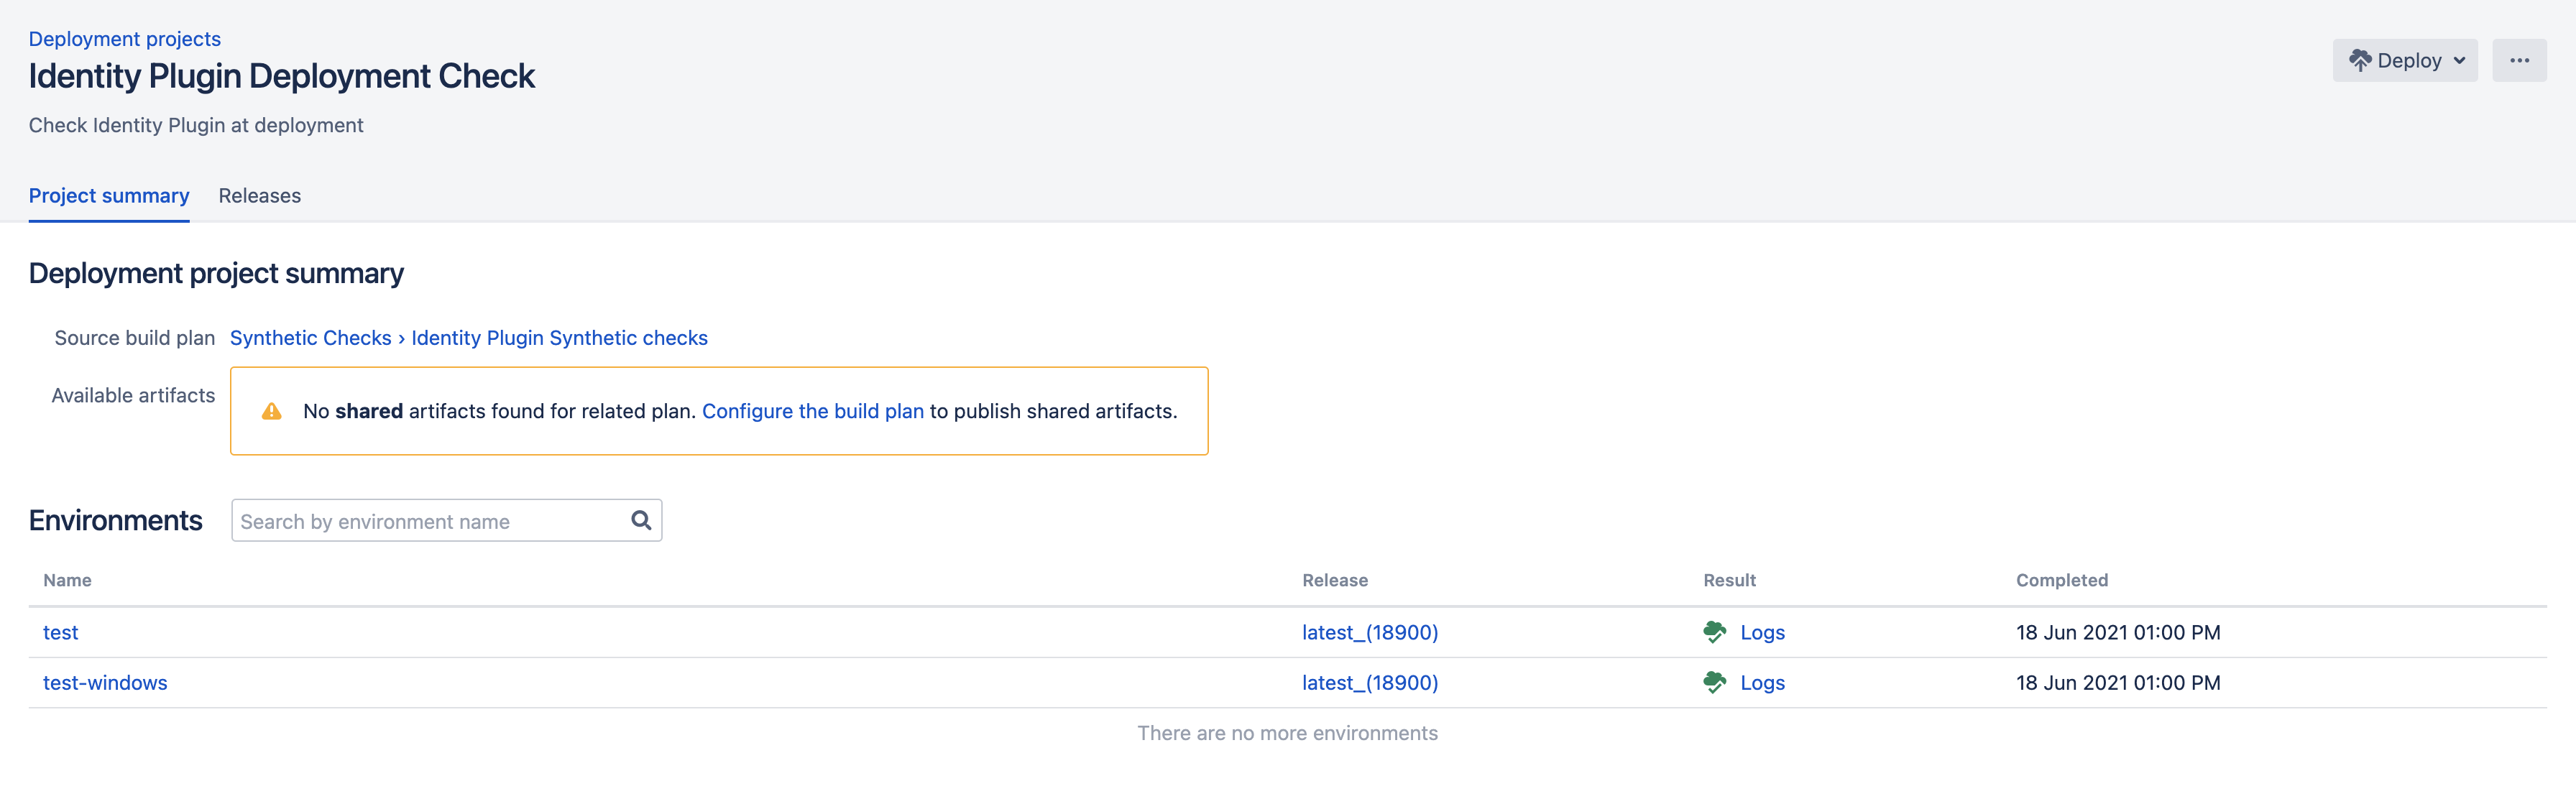Focus the Search by environment name field

(x=446, y=521)
